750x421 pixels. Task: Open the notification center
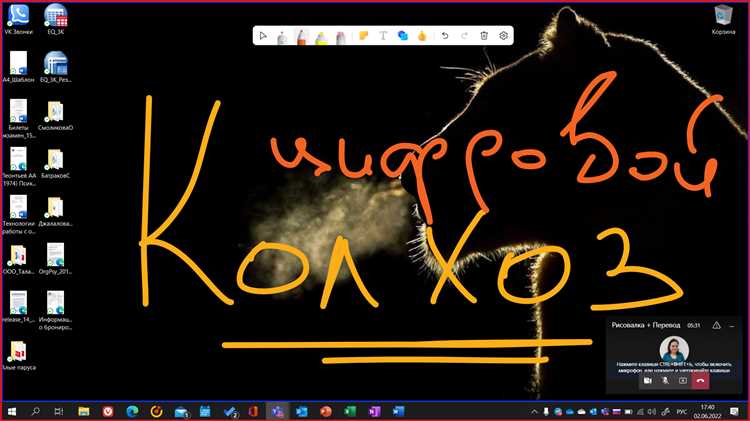pos(735,411)
